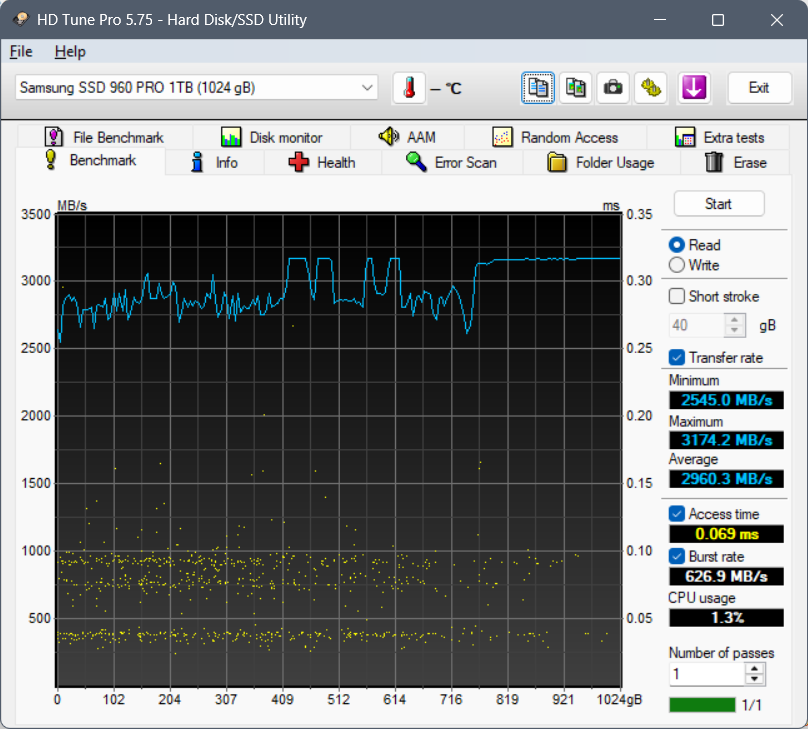This screenshot has width=808, height=729.
Task: Click the Benchmark light bulb icon
Action: click(x=50, y=160)
